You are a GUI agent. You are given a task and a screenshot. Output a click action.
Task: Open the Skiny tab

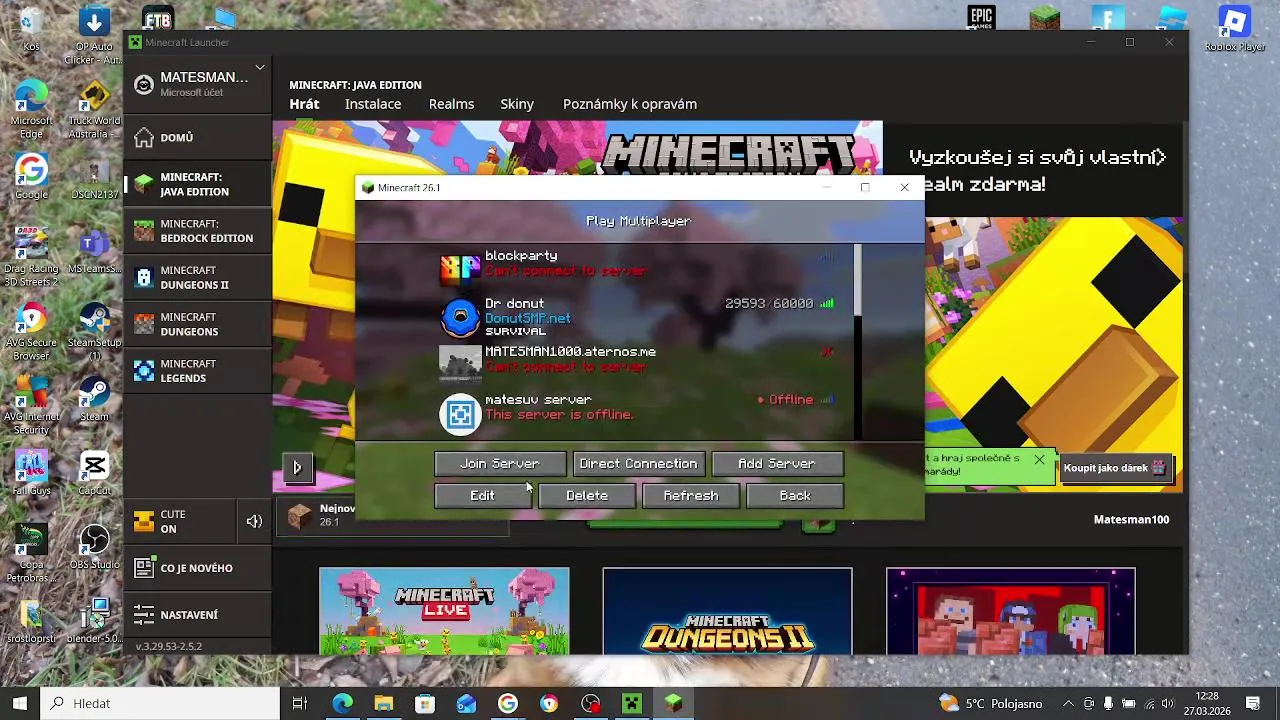(x=517, y=104)
